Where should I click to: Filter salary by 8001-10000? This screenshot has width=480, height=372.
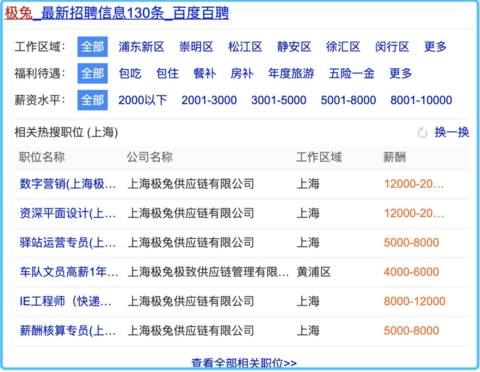pyautogui.click(x=421, y=100)
